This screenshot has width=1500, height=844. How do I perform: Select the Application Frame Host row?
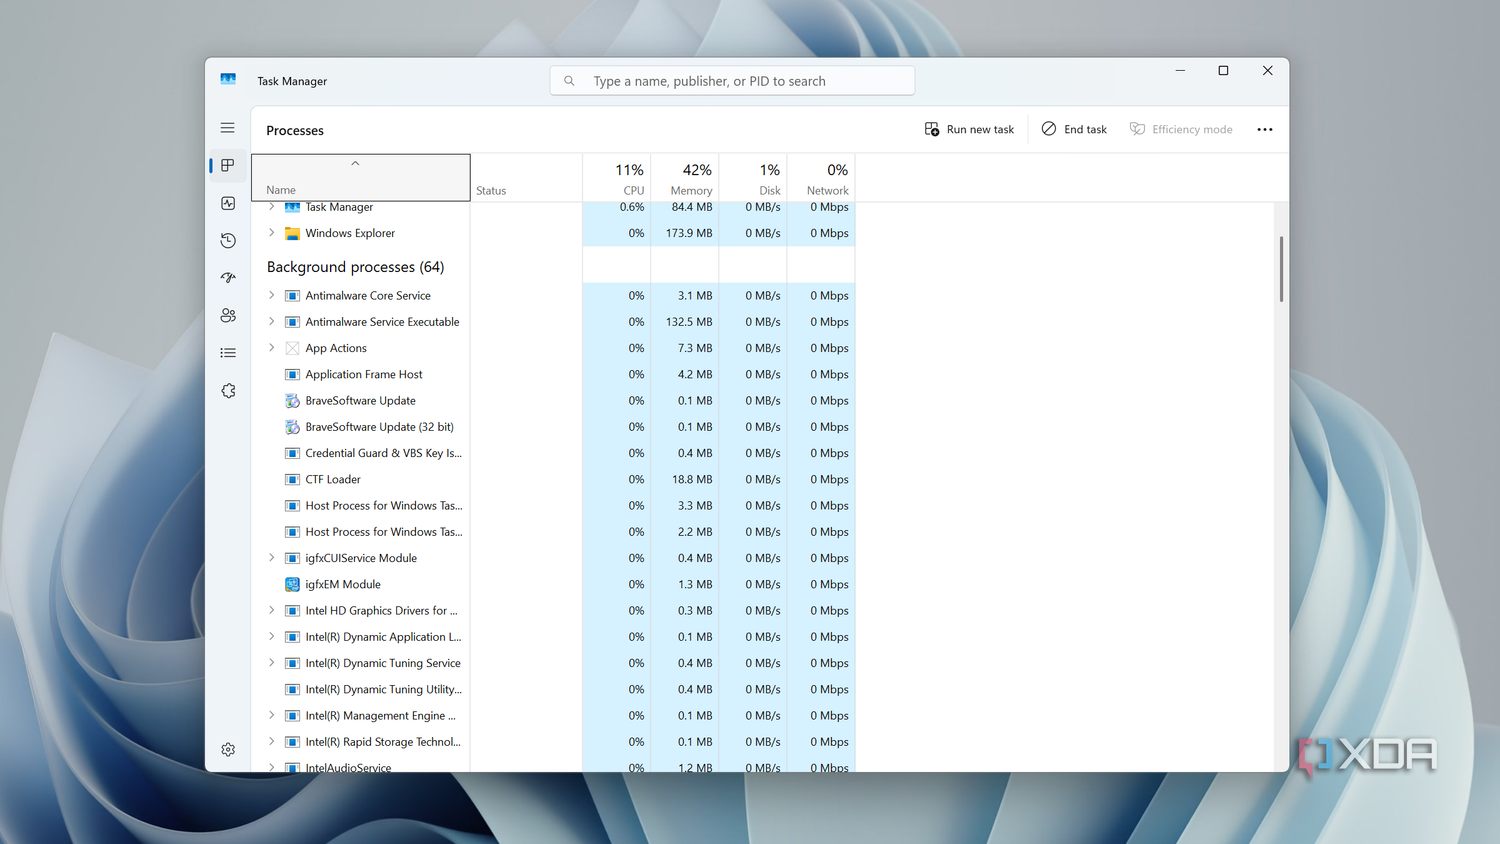[553, 375]
